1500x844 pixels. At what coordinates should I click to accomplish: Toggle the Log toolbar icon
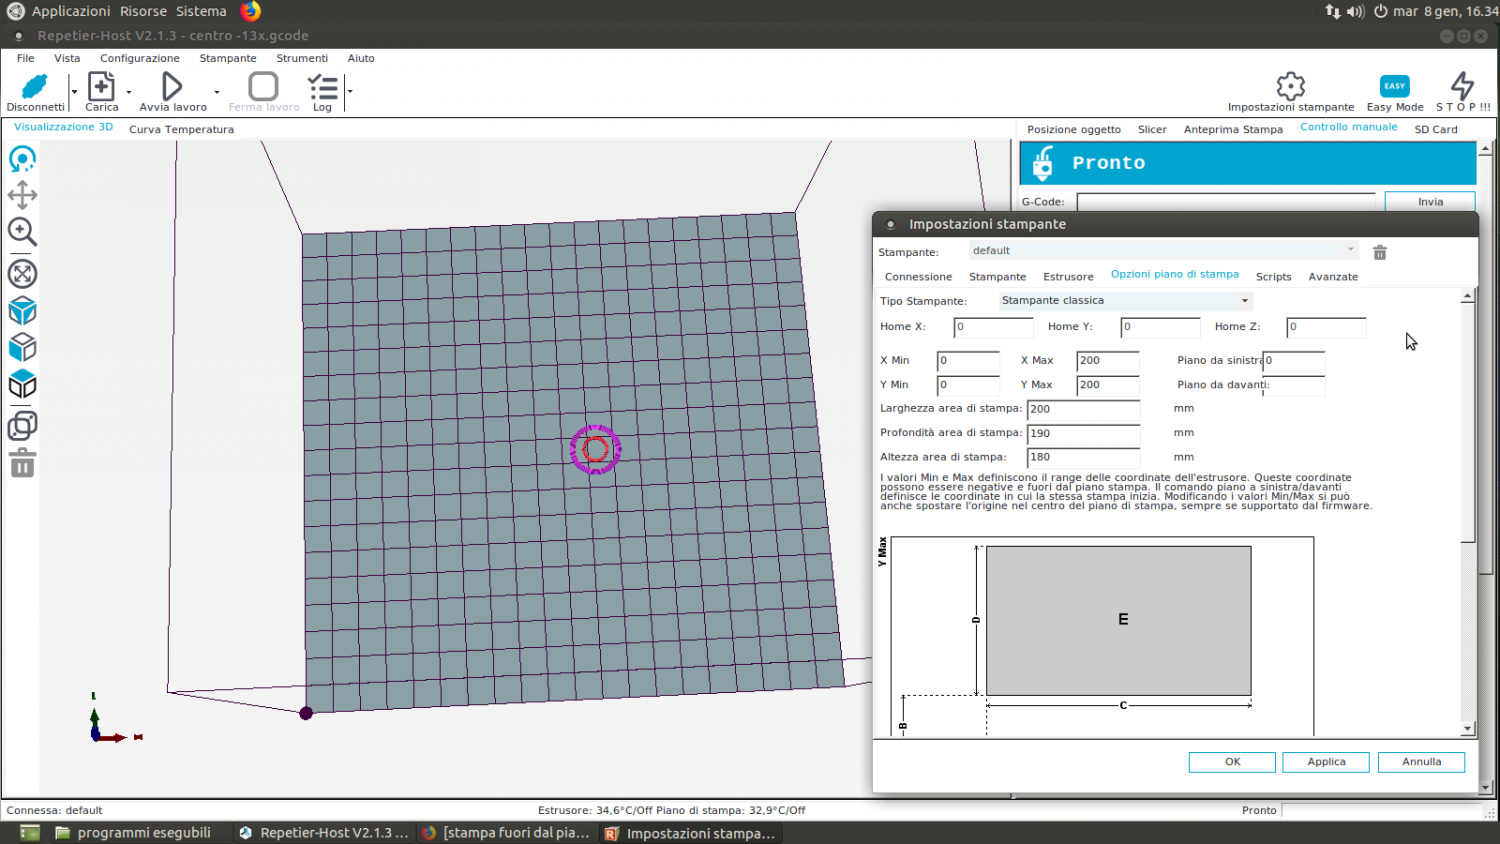click(x=322, y=87)
